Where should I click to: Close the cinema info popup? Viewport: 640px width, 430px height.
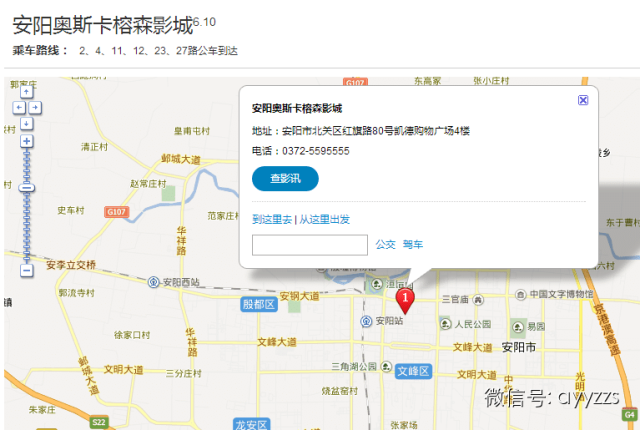(x=583, y=100)
